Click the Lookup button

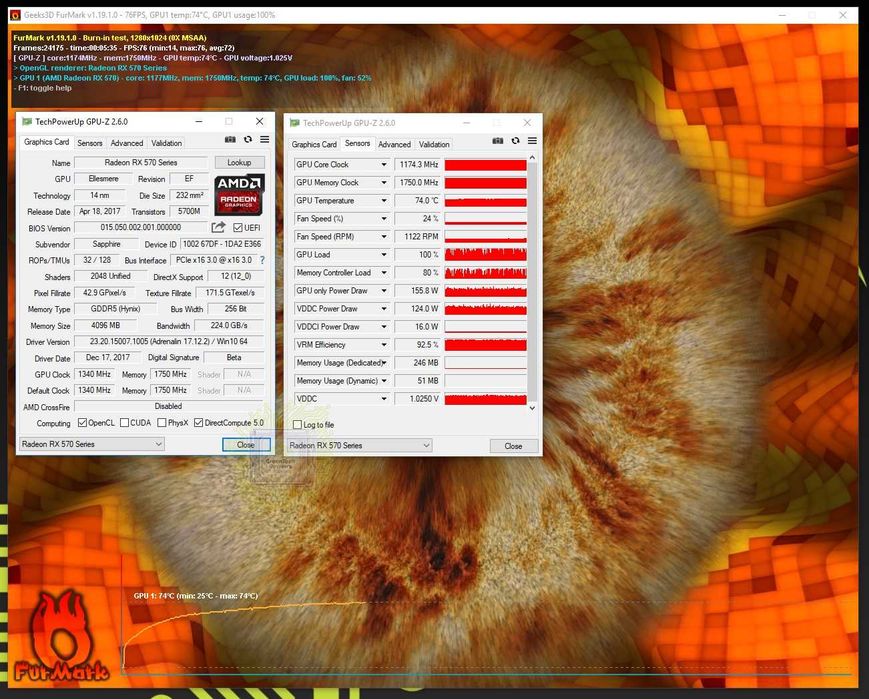(239, 162)
